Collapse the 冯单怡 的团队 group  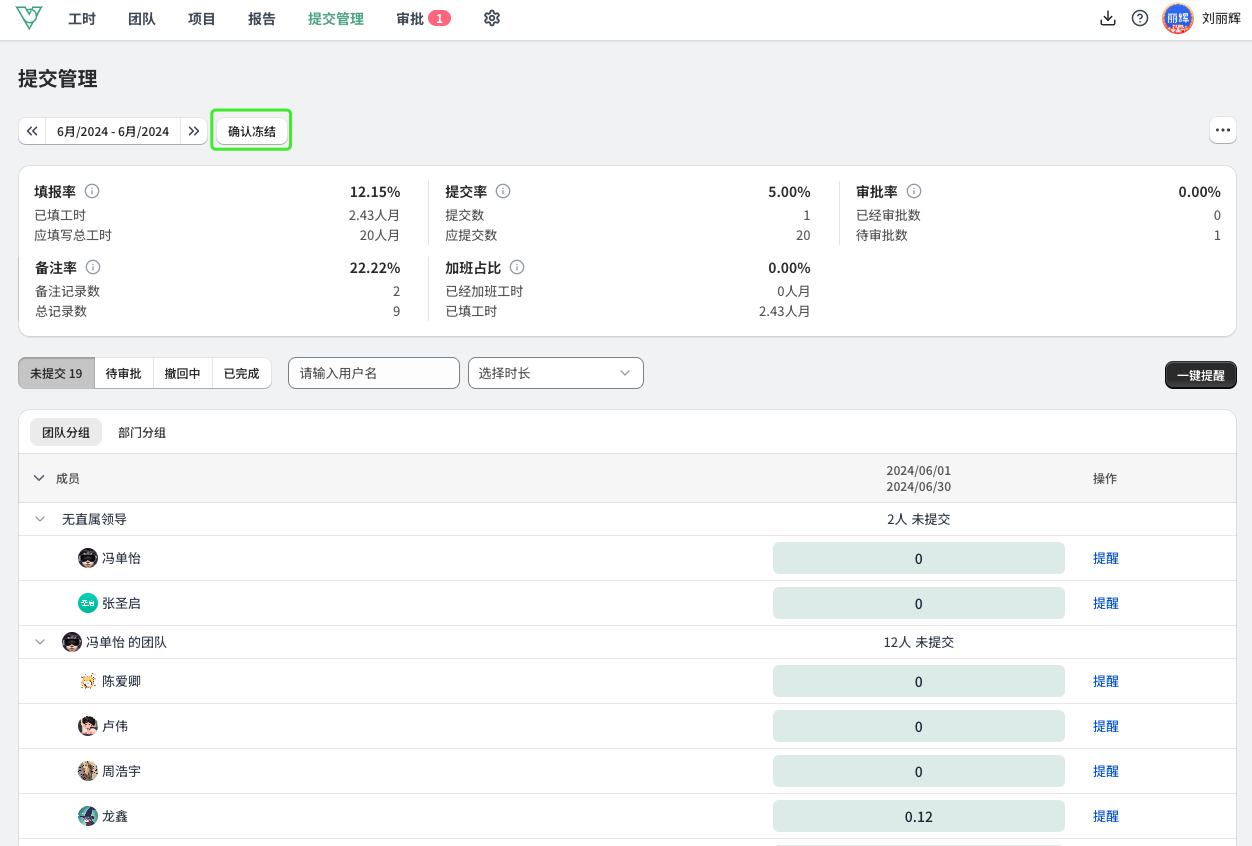[40, 642]
